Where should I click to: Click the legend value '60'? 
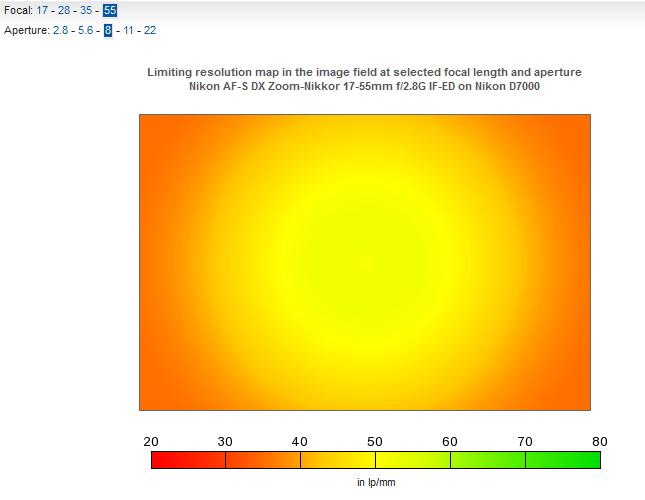450,442
